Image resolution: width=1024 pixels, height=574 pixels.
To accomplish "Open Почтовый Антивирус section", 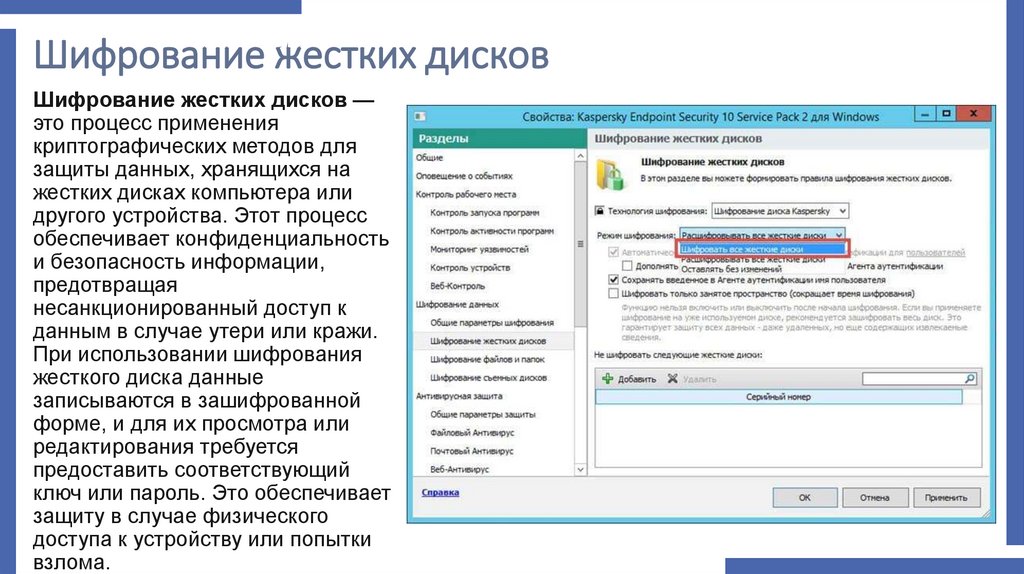I will (472, 451).
